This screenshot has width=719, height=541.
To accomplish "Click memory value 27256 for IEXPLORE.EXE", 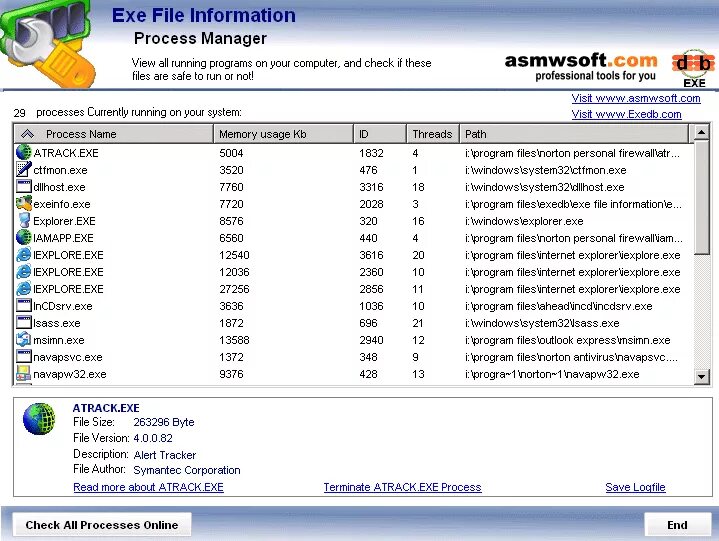I will 234,289.
